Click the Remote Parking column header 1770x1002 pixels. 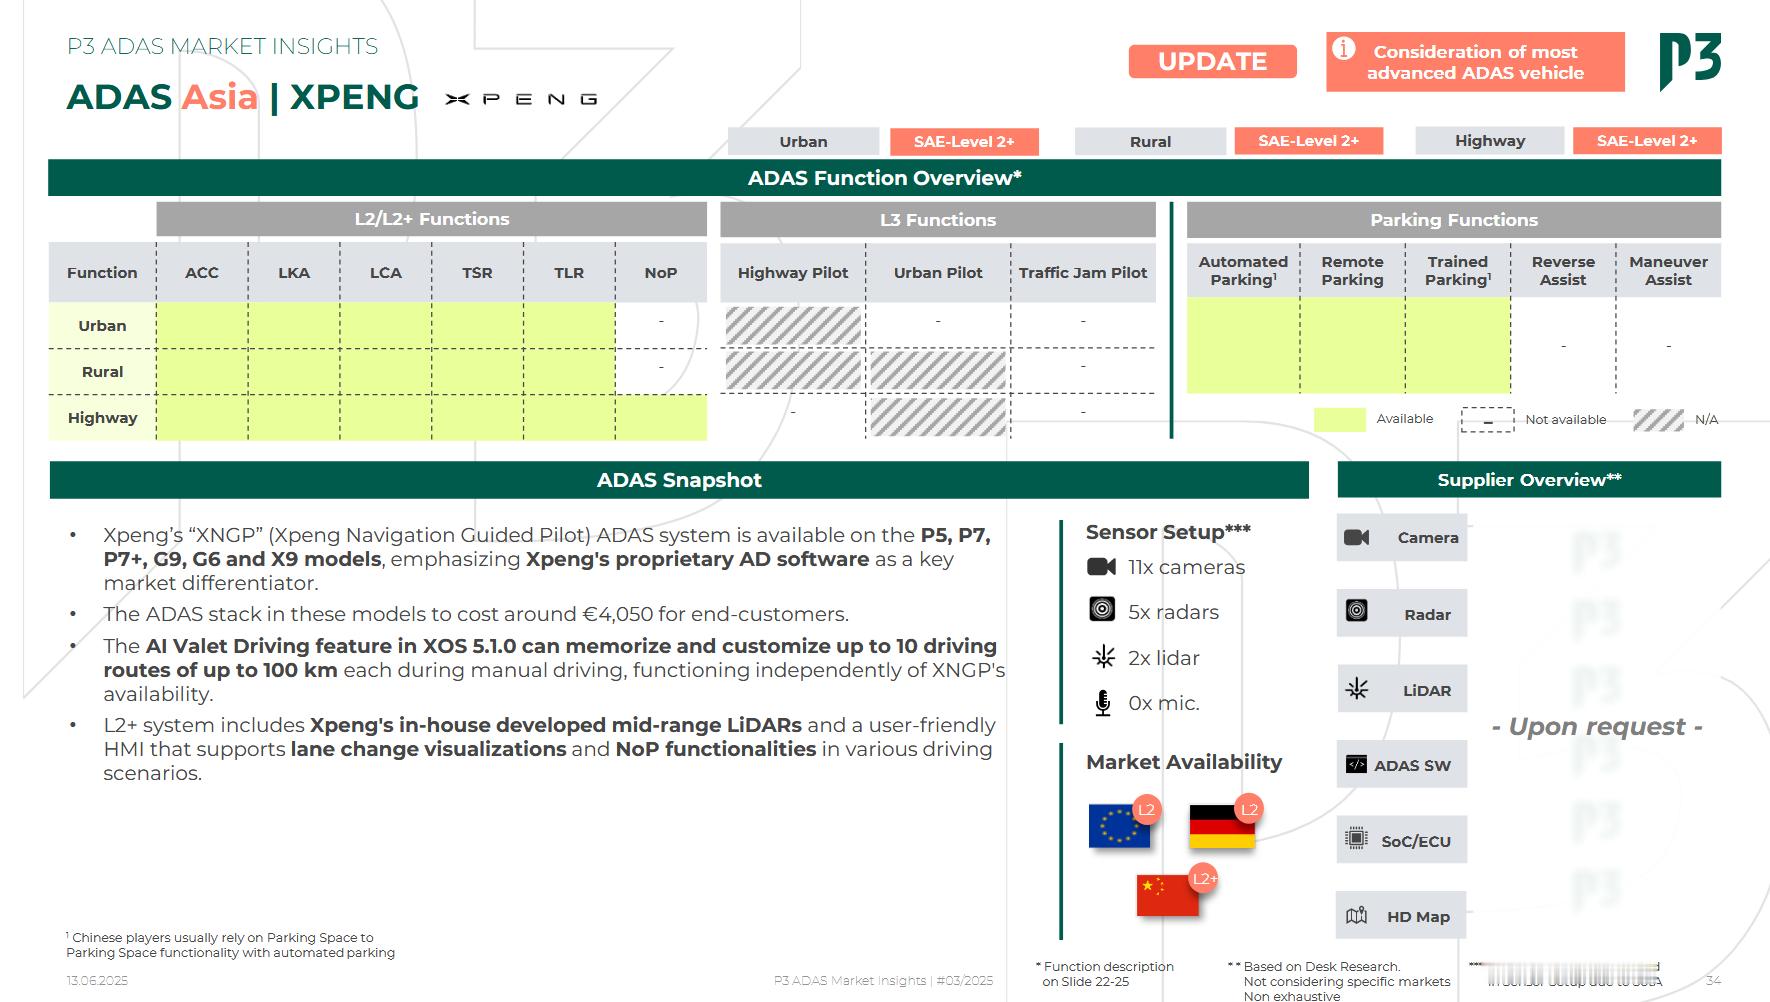tap(1352, 270)
